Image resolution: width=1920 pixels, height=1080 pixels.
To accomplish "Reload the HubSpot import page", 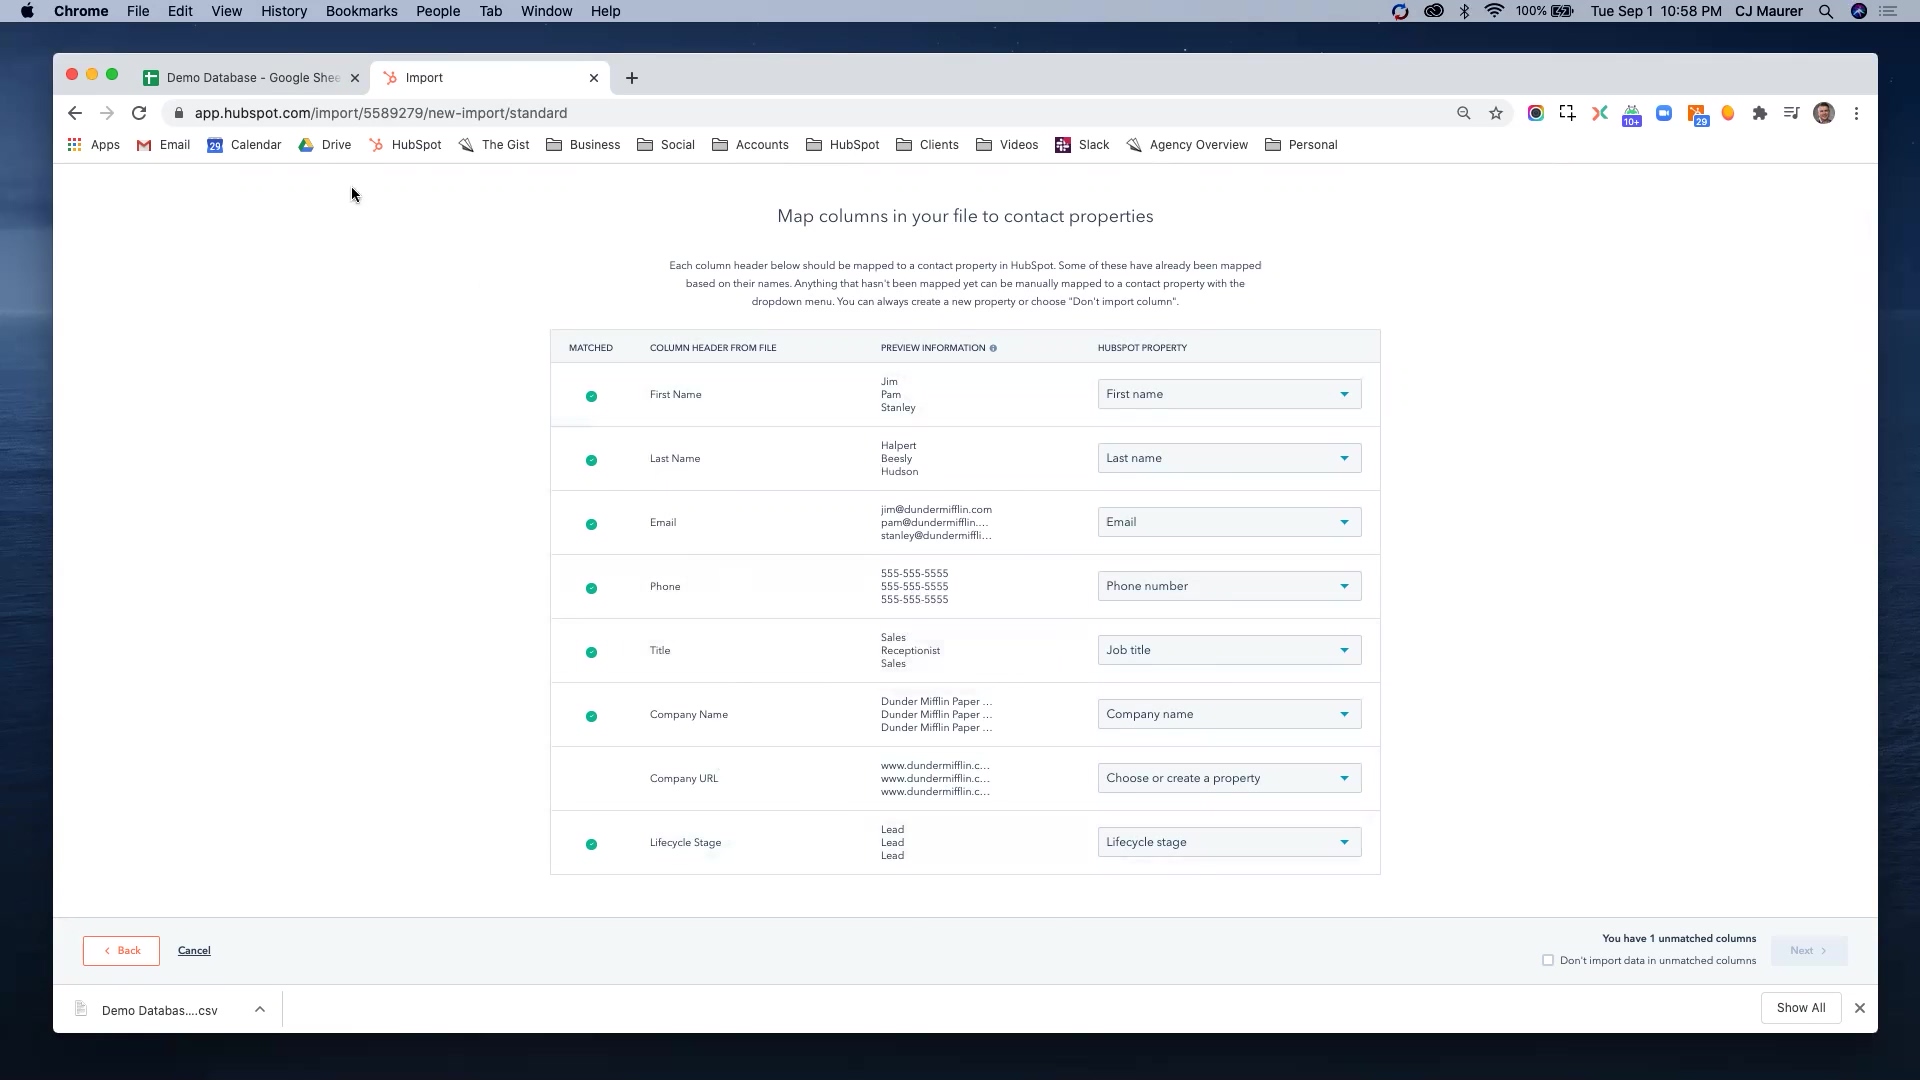I will 139,113.
